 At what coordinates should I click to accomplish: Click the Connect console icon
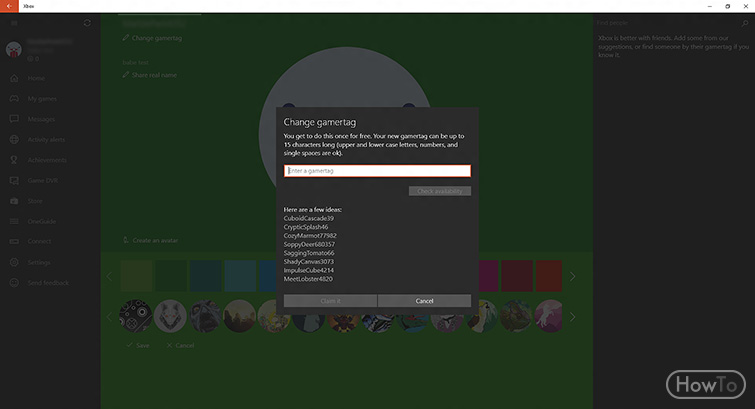14,241
